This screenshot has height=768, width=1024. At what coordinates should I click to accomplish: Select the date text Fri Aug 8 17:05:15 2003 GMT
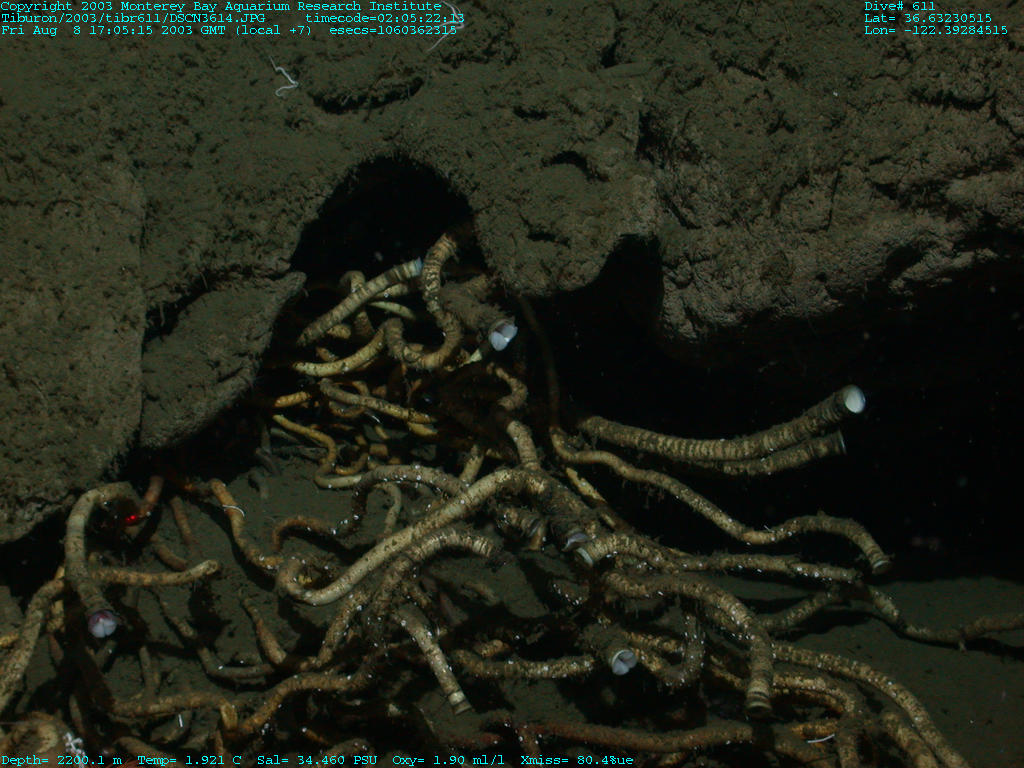[x=114, y=30]
